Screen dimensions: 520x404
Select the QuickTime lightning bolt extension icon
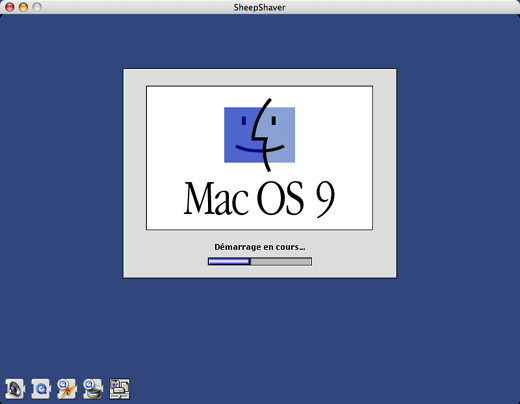coord(67,389)
